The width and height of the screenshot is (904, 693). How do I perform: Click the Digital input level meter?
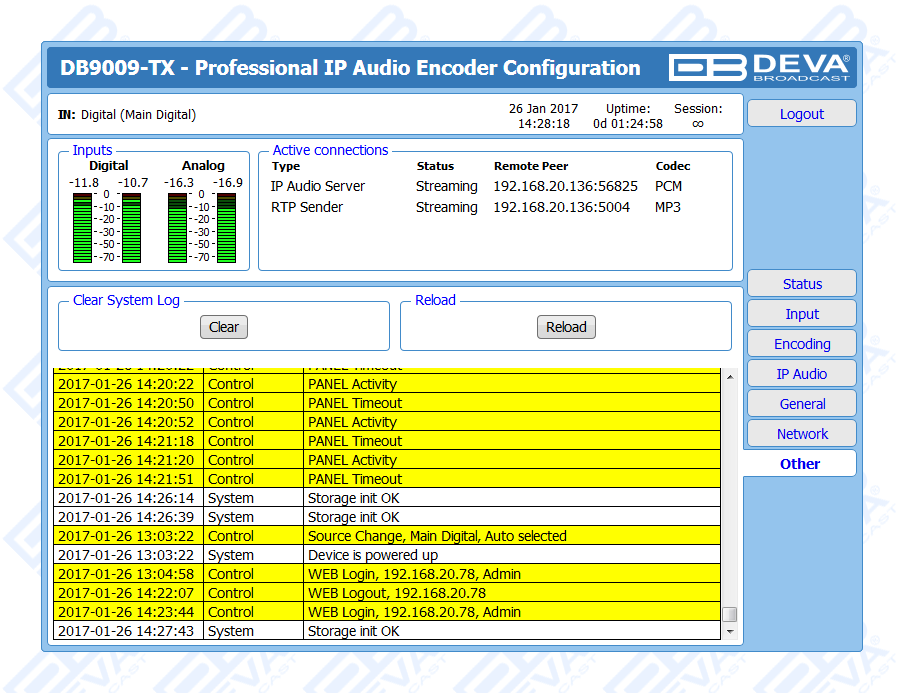(x=108, y=226)
